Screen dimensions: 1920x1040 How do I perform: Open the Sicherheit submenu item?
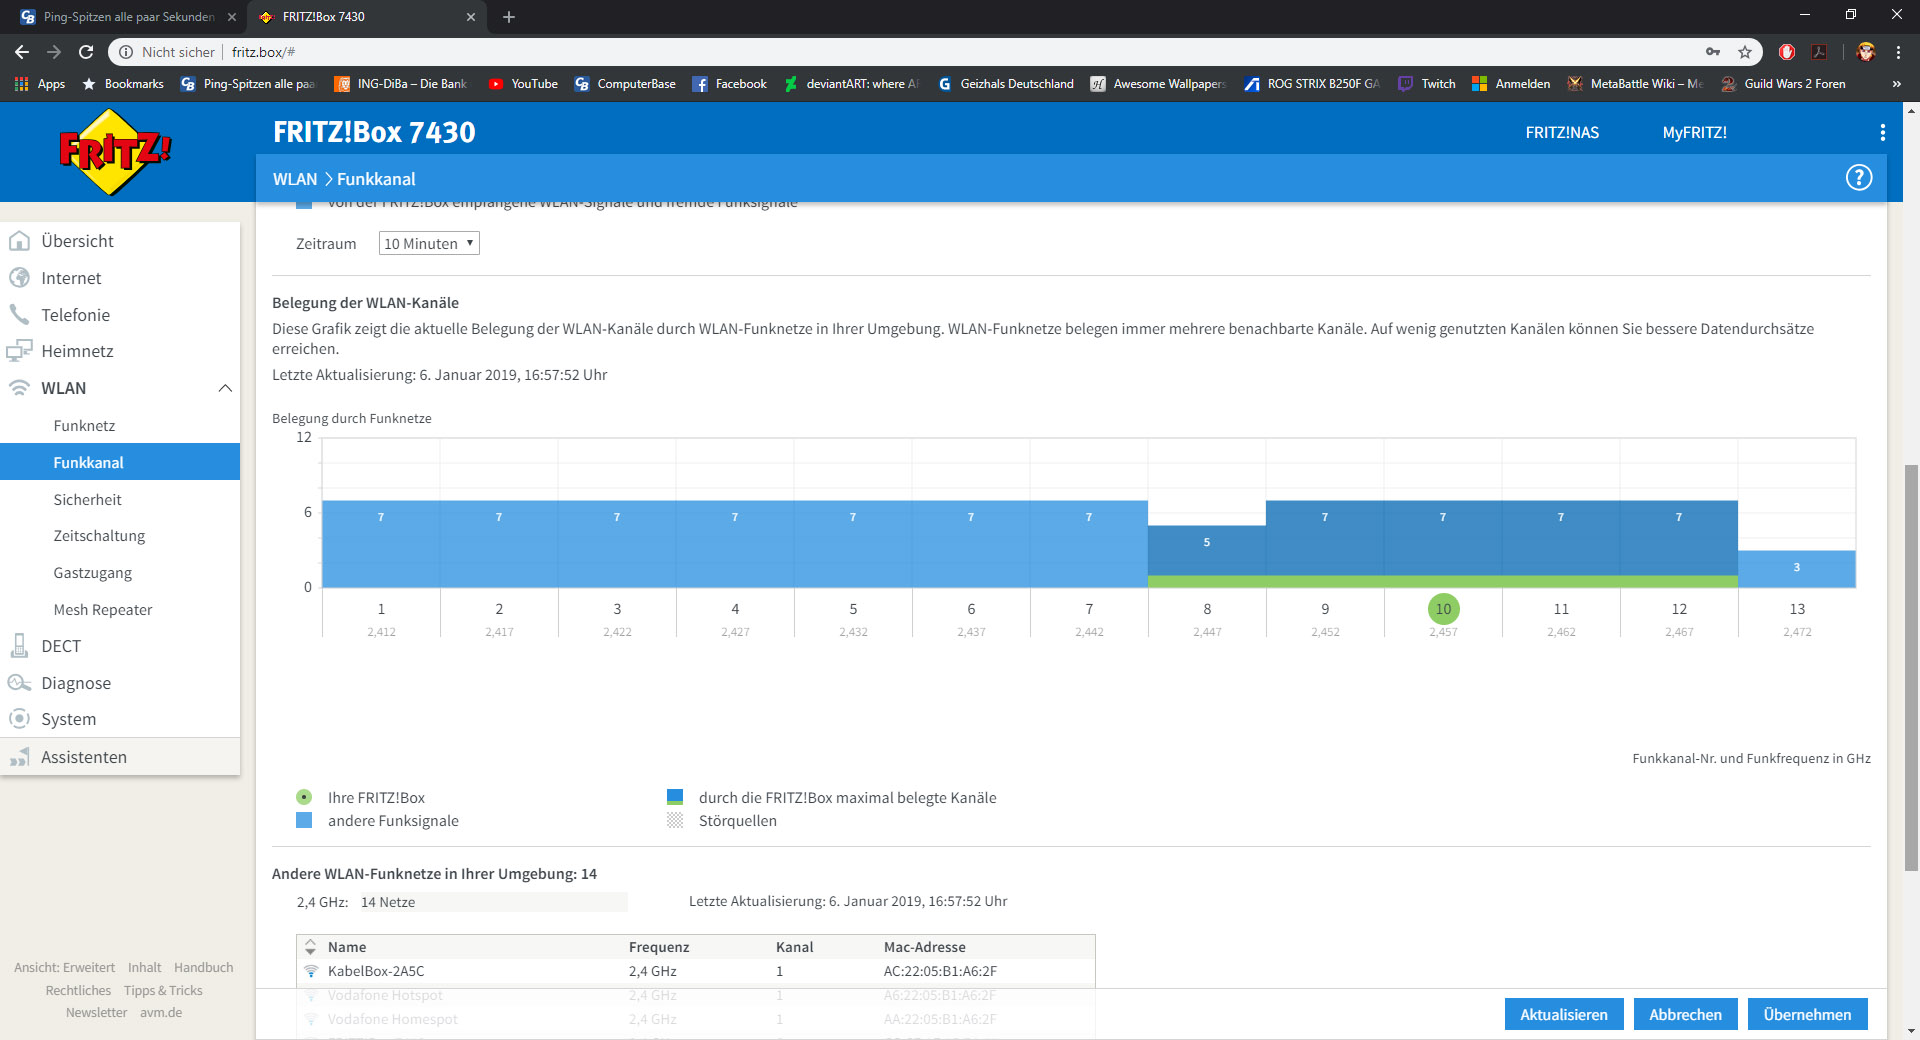[x=87, y=499]
